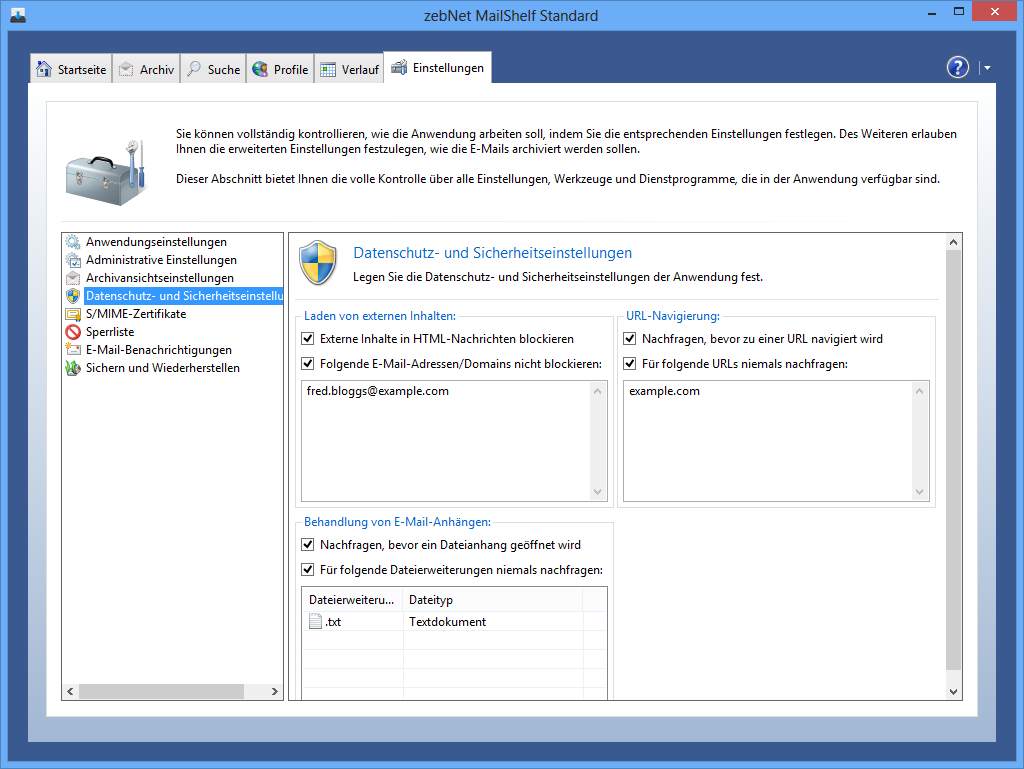Click the Startseite house icon
This screenshot has width=1024, height=769.
[44, 69]
